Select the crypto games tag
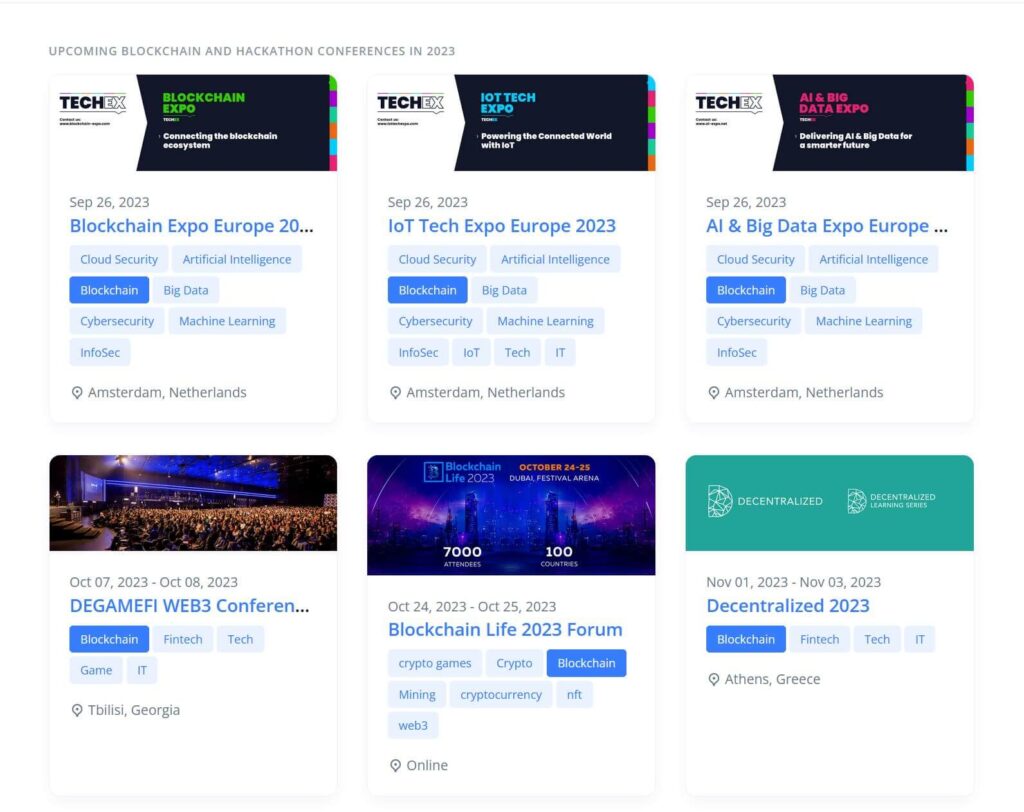 pyautogui.click(x=435, y=663)
